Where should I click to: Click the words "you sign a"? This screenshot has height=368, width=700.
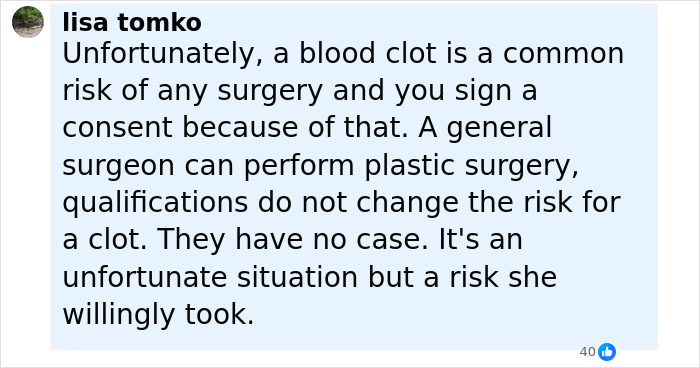(466, 92)
